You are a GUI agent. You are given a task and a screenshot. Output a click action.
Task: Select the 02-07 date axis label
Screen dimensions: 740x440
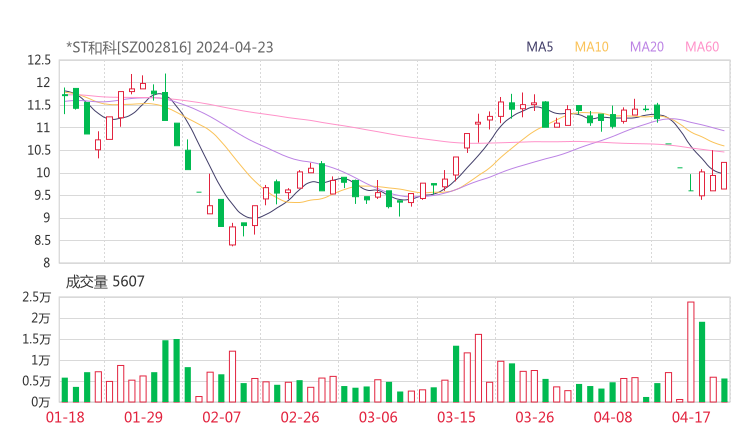222,417
